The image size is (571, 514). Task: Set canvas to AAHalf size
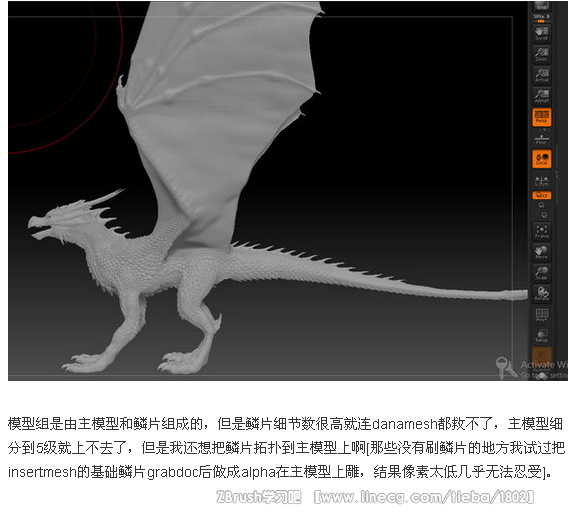[541, 96]
